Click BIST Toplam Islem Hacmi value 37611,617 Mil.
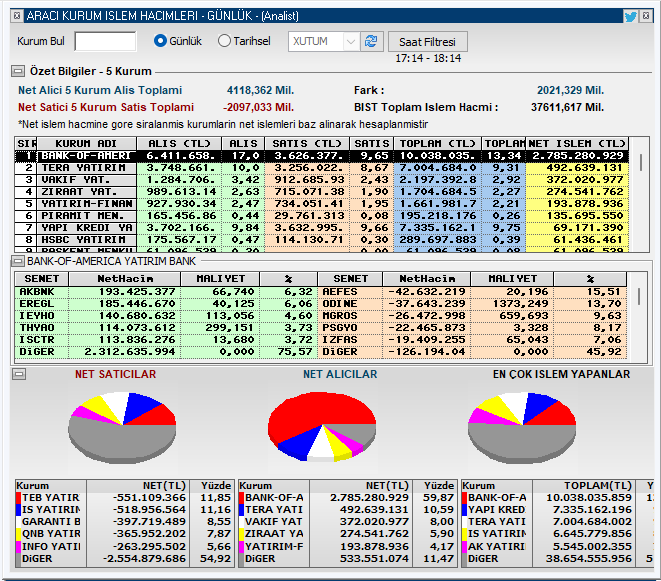 pyautogui.click(x=567, y=108)
